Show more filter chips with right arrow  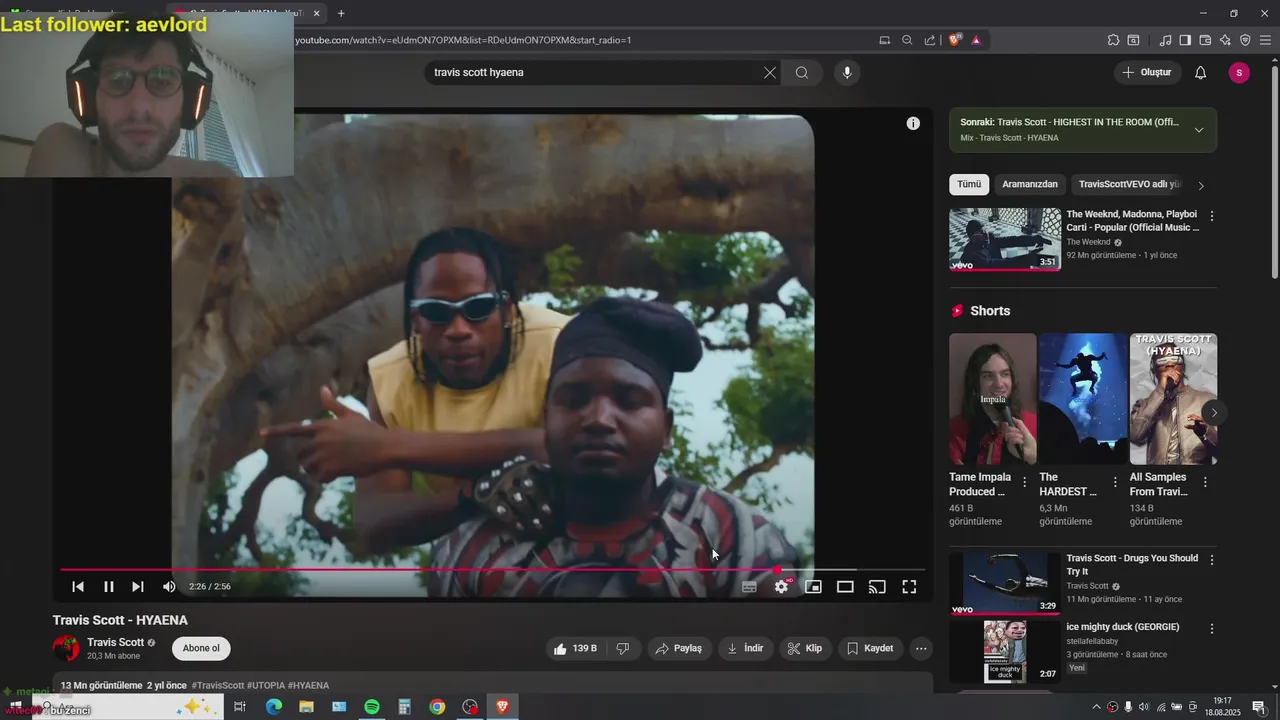[x=1201, y=185]
